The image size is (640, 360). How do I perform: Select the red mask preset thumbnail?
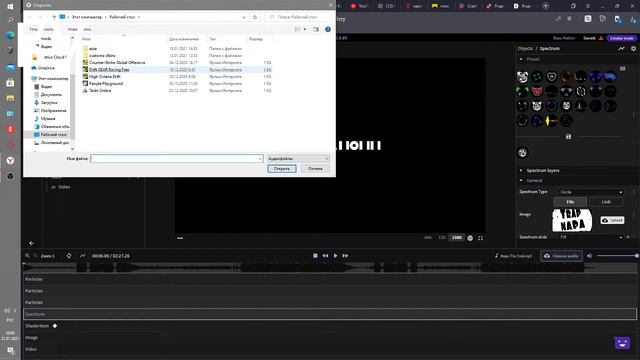[x=537, y=91]
